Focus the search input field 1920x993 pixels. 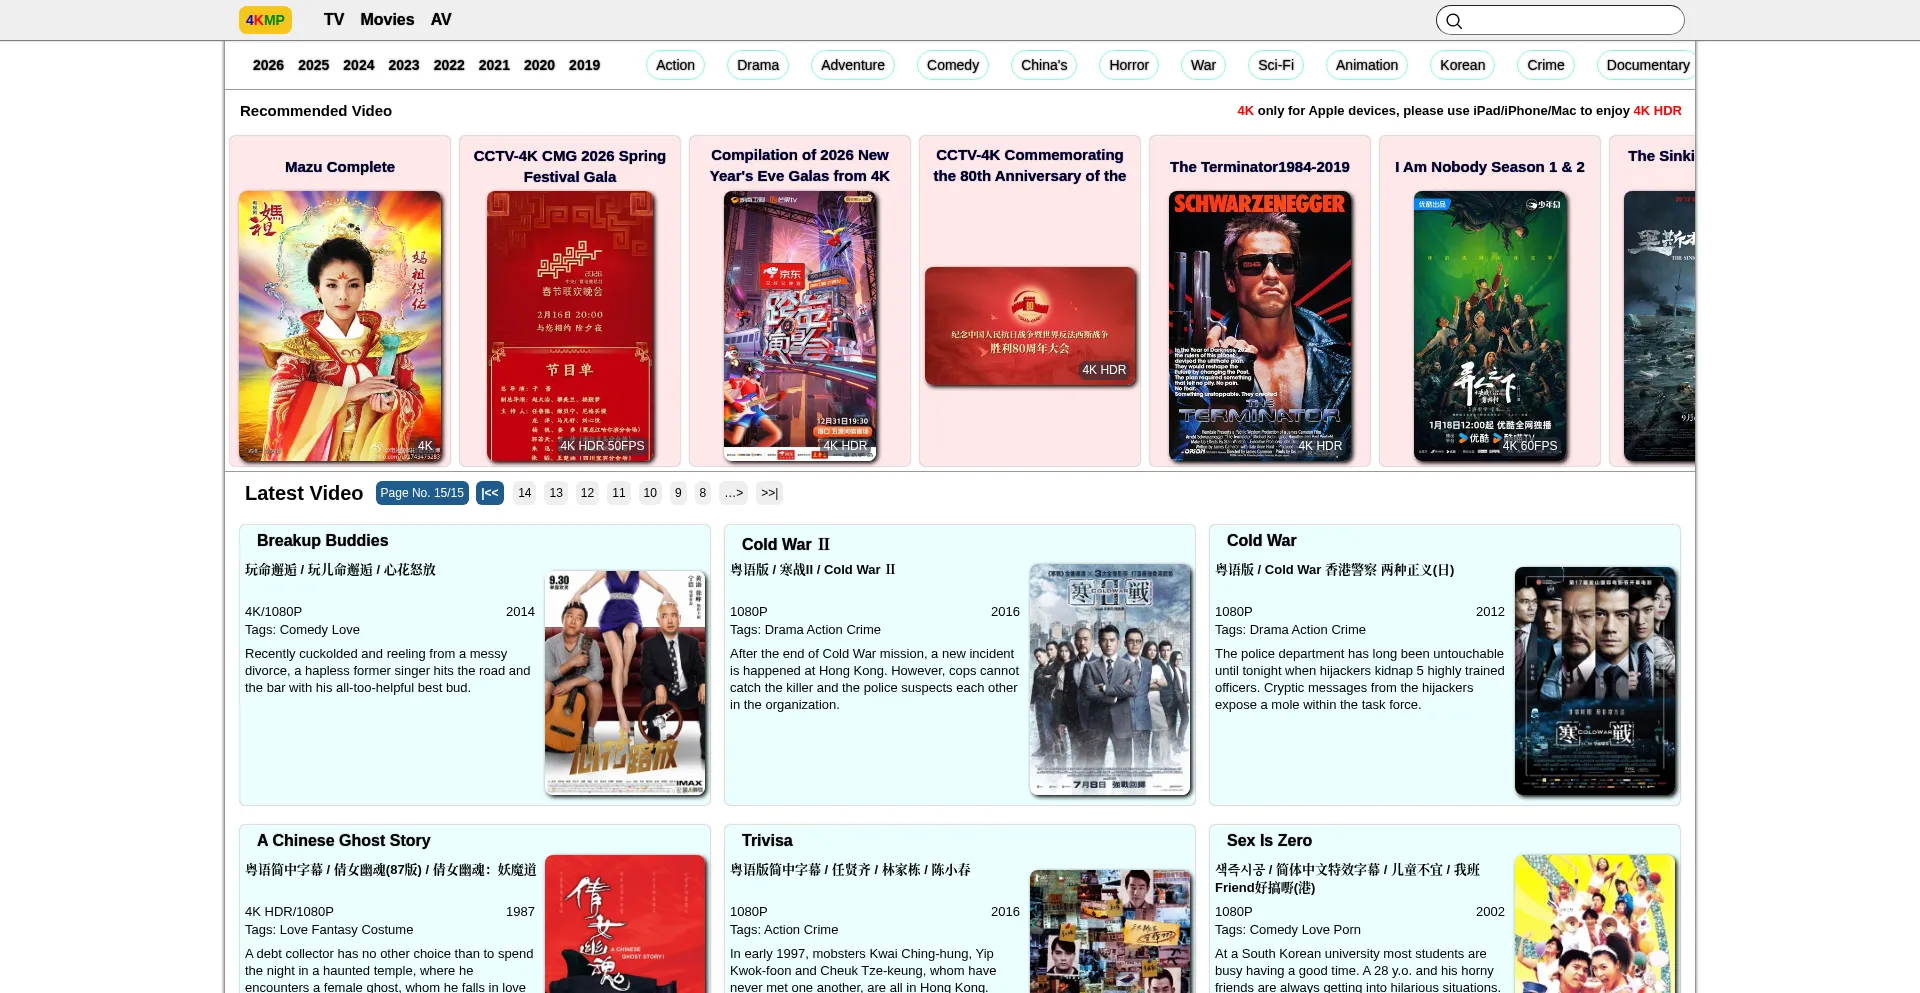(1560, 20)
